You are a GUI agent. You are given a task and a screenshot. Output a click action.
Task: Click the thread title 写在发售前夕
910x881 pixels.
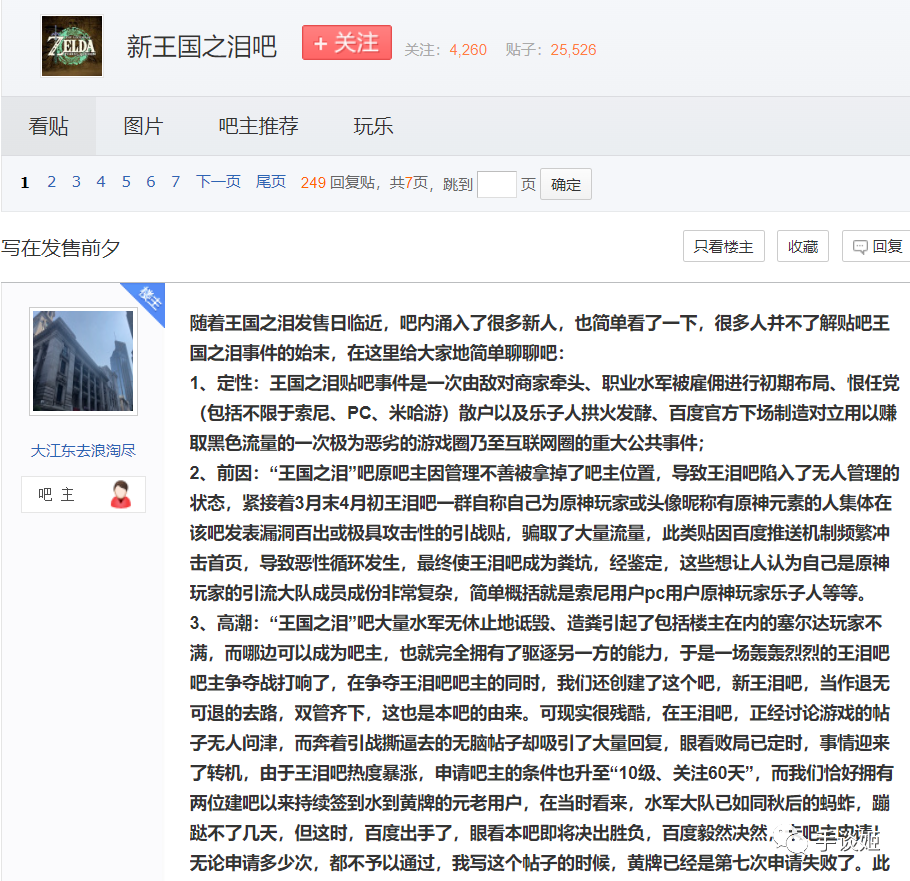click(x=60, y=248)
